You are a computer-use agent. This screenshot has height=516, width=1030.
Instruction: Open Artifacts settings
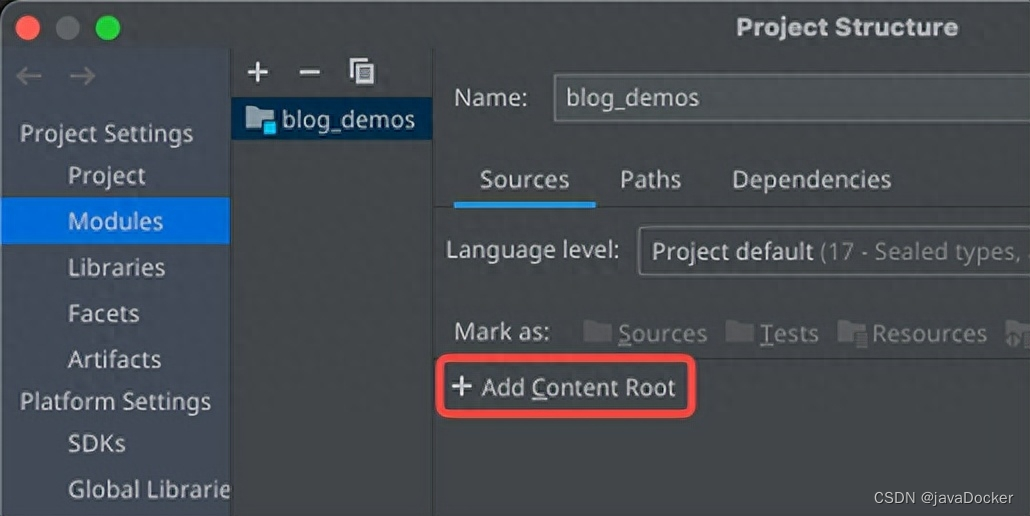114,359
